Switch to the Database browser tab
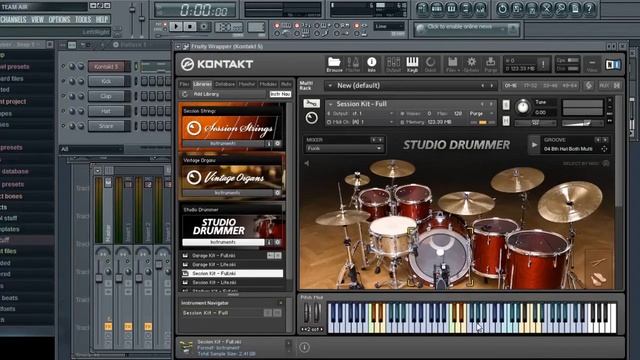 [225, 84]
